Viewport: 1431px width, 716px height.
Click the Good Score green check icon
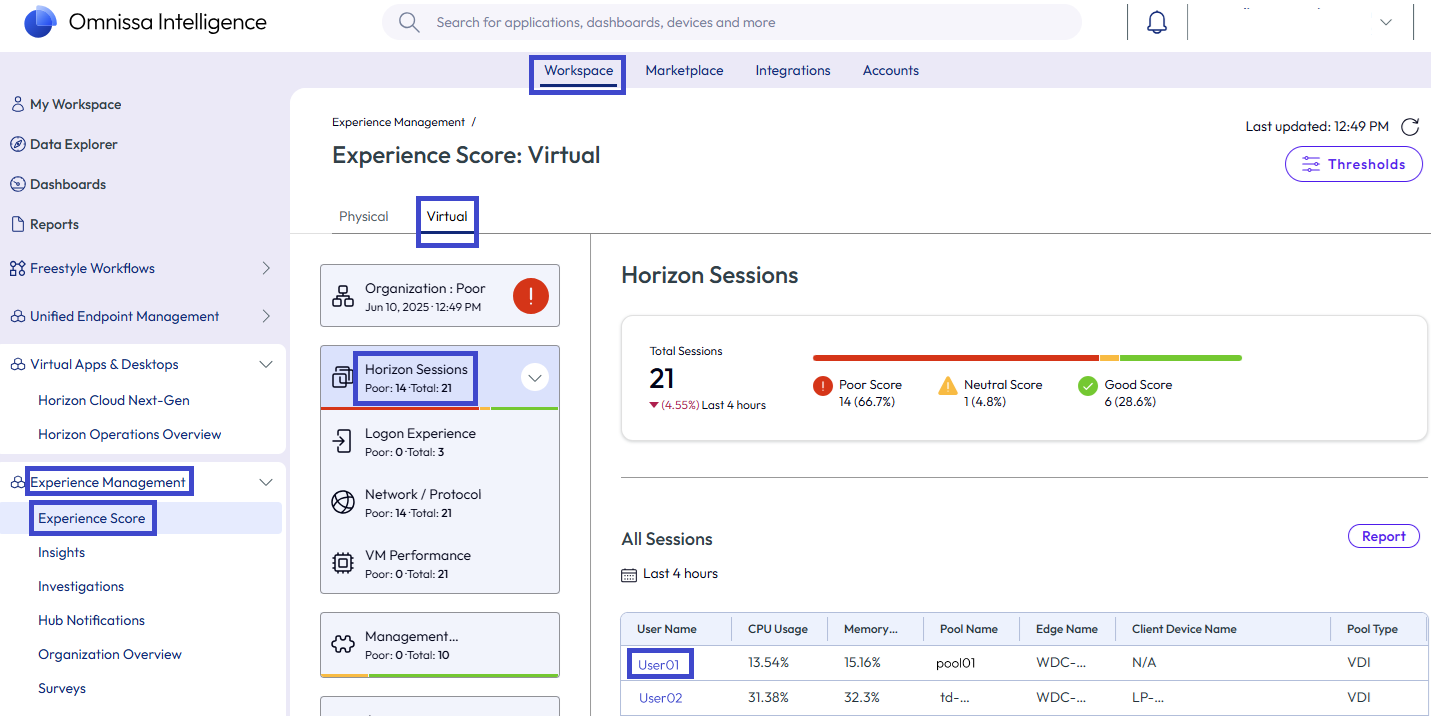1088,386
